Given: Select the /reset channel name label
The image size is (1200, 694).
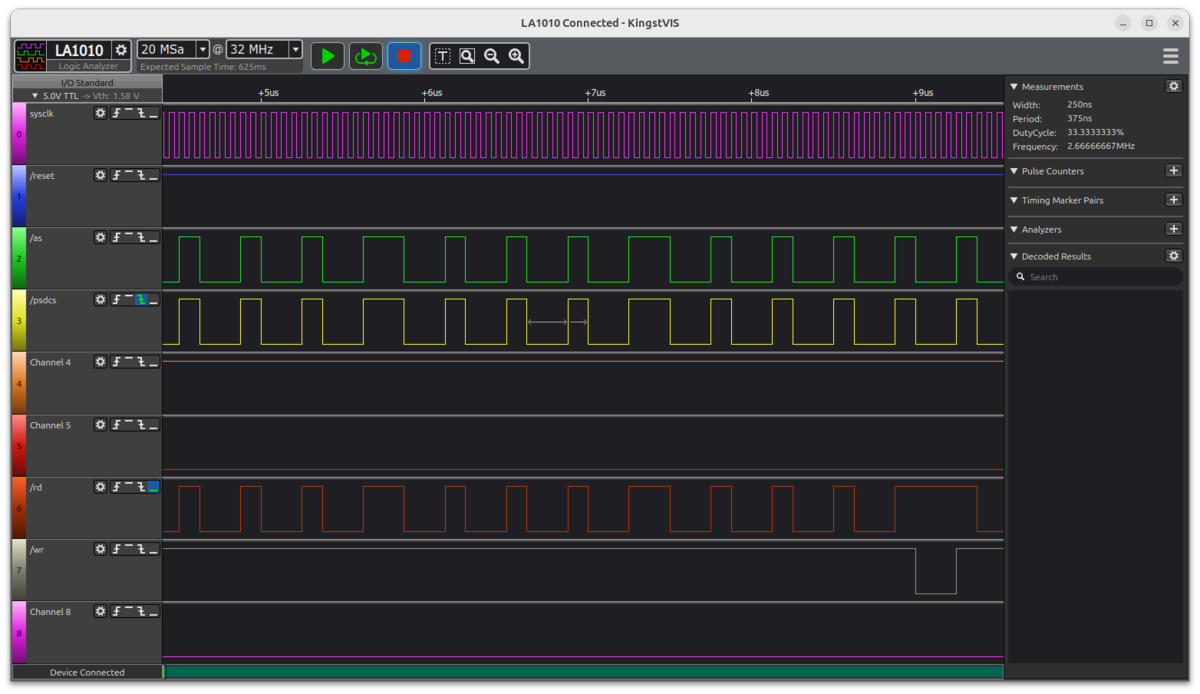Looking at the screenshot, I should [42, 176].
